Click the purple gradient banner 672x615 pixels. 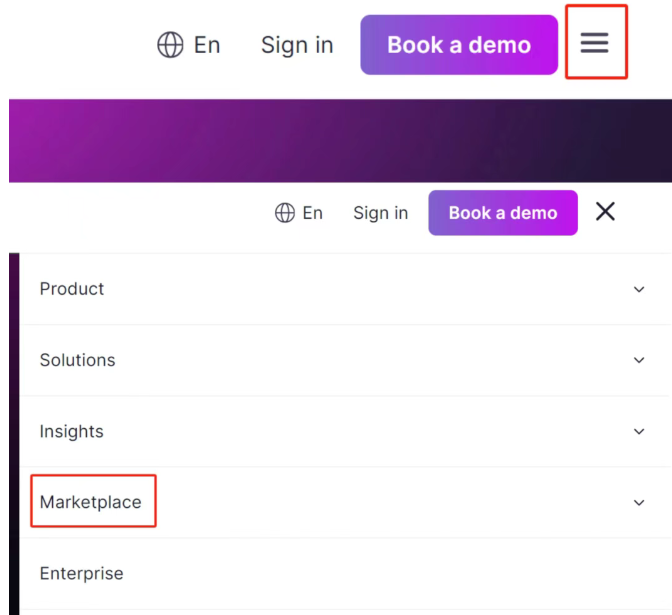[x=340, y=141]
